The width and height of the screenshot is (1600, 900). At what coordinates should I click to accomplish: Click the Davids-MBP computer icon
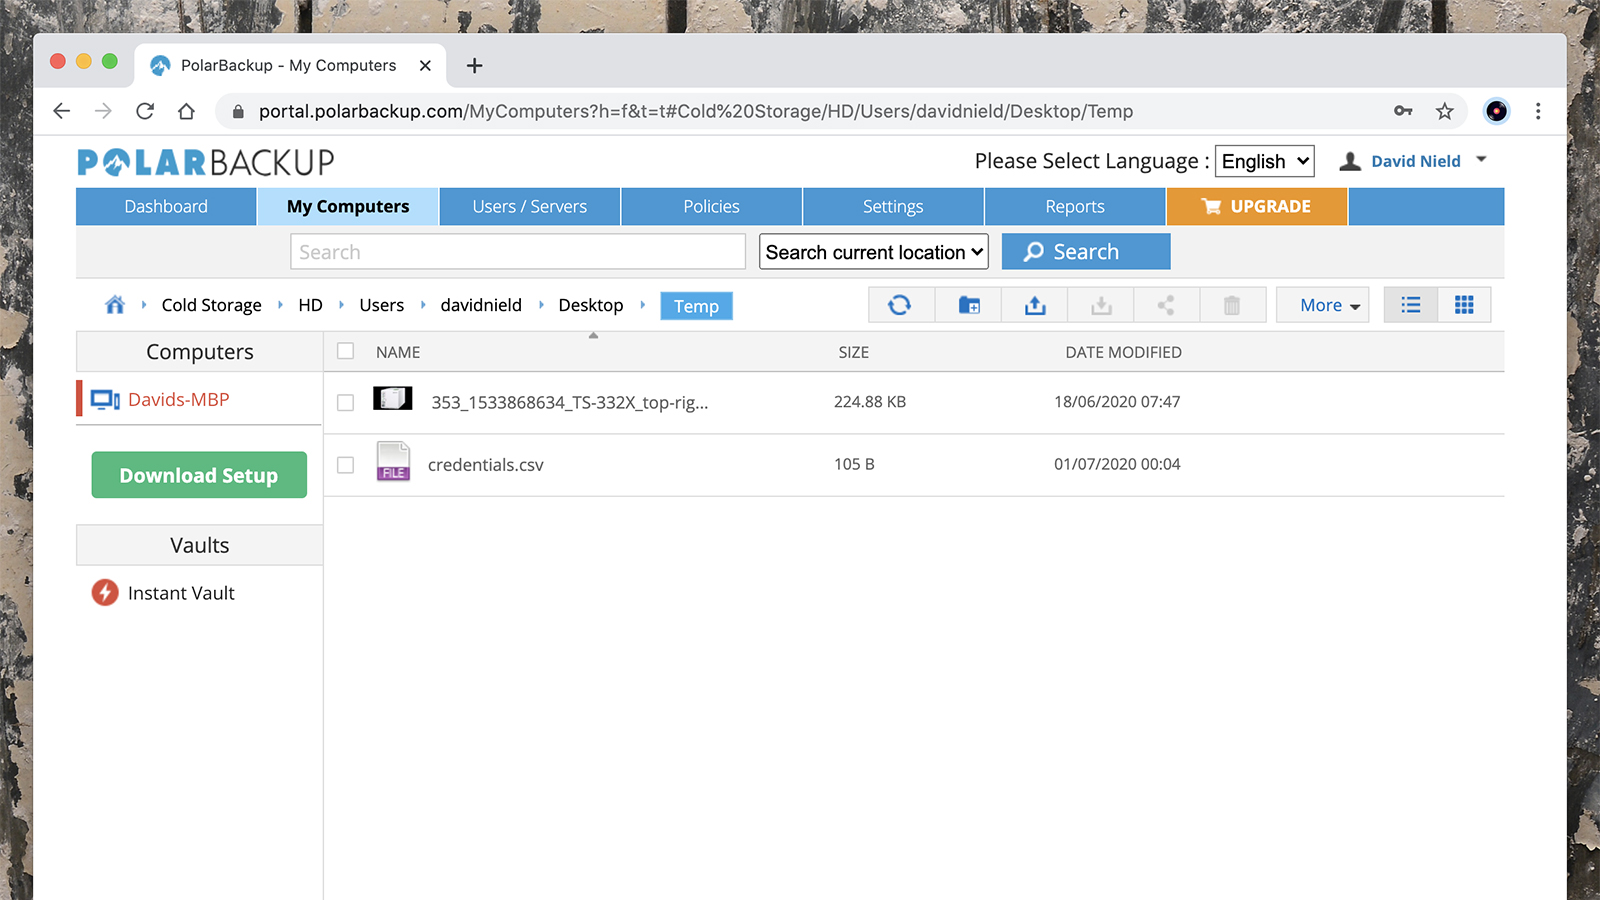click(x=105, y=400)
